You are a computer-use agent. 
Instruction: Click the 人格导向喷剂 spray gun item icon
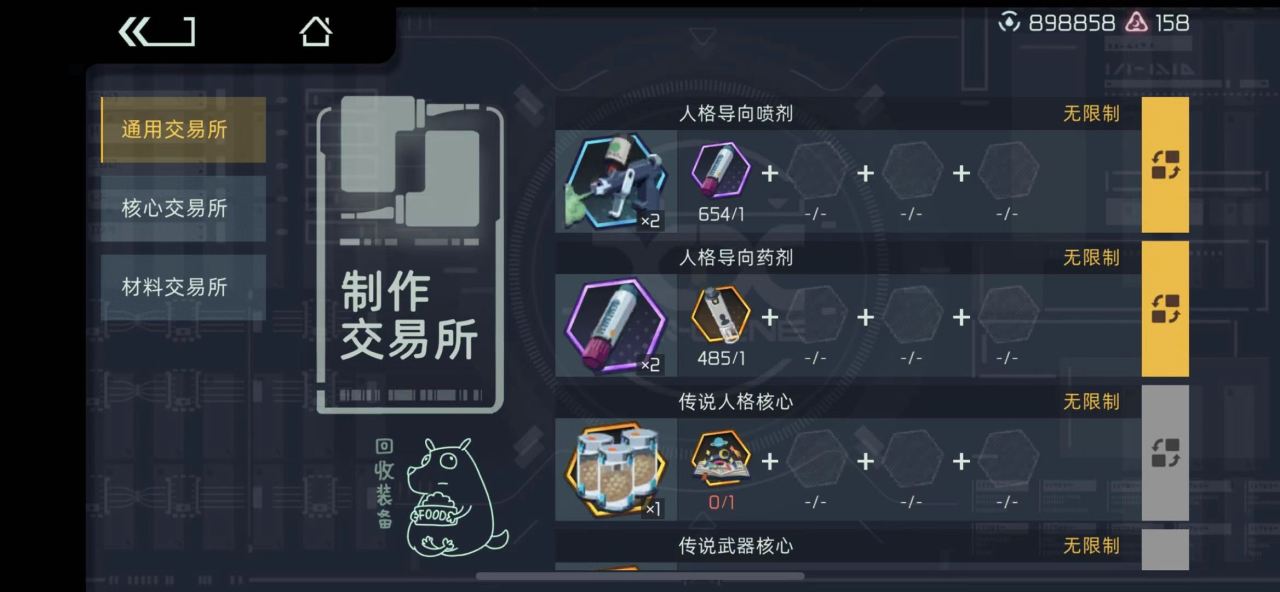(x=616, y=181)
